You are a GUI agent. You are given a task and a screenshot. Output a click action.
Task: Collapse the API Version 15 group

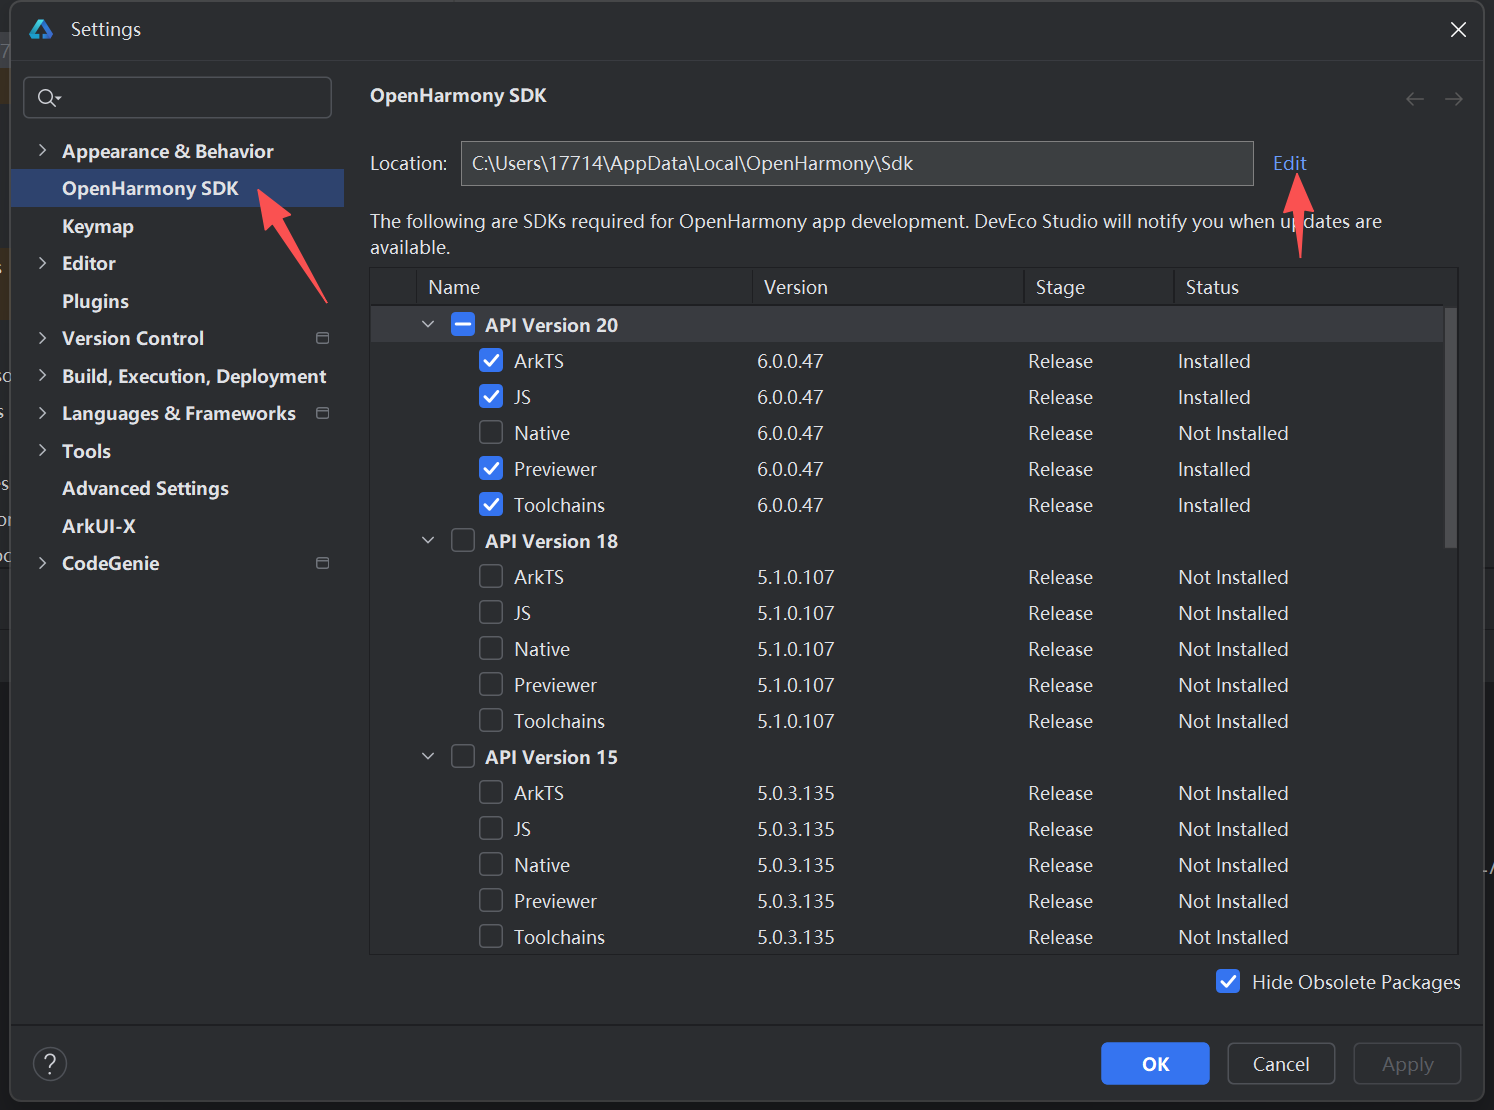(x=428, y=757)
